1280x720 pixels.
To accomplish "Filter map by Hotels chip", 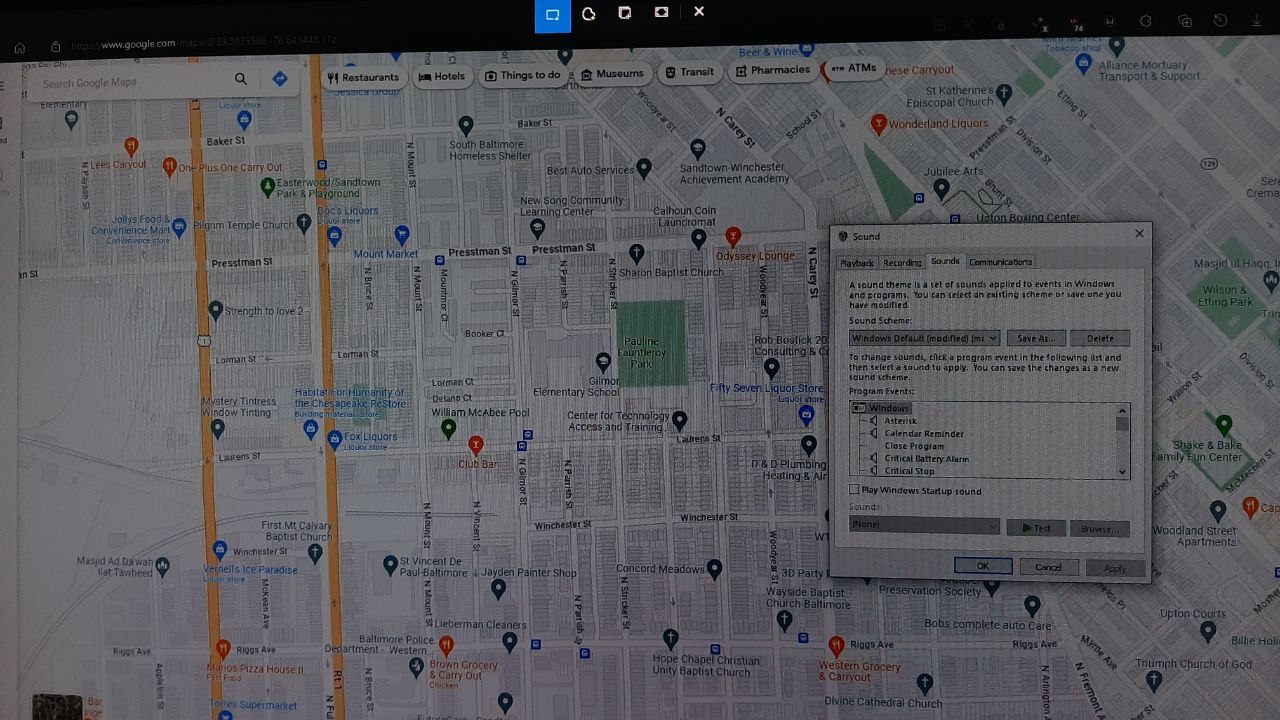I will click(x=442, y=77).
